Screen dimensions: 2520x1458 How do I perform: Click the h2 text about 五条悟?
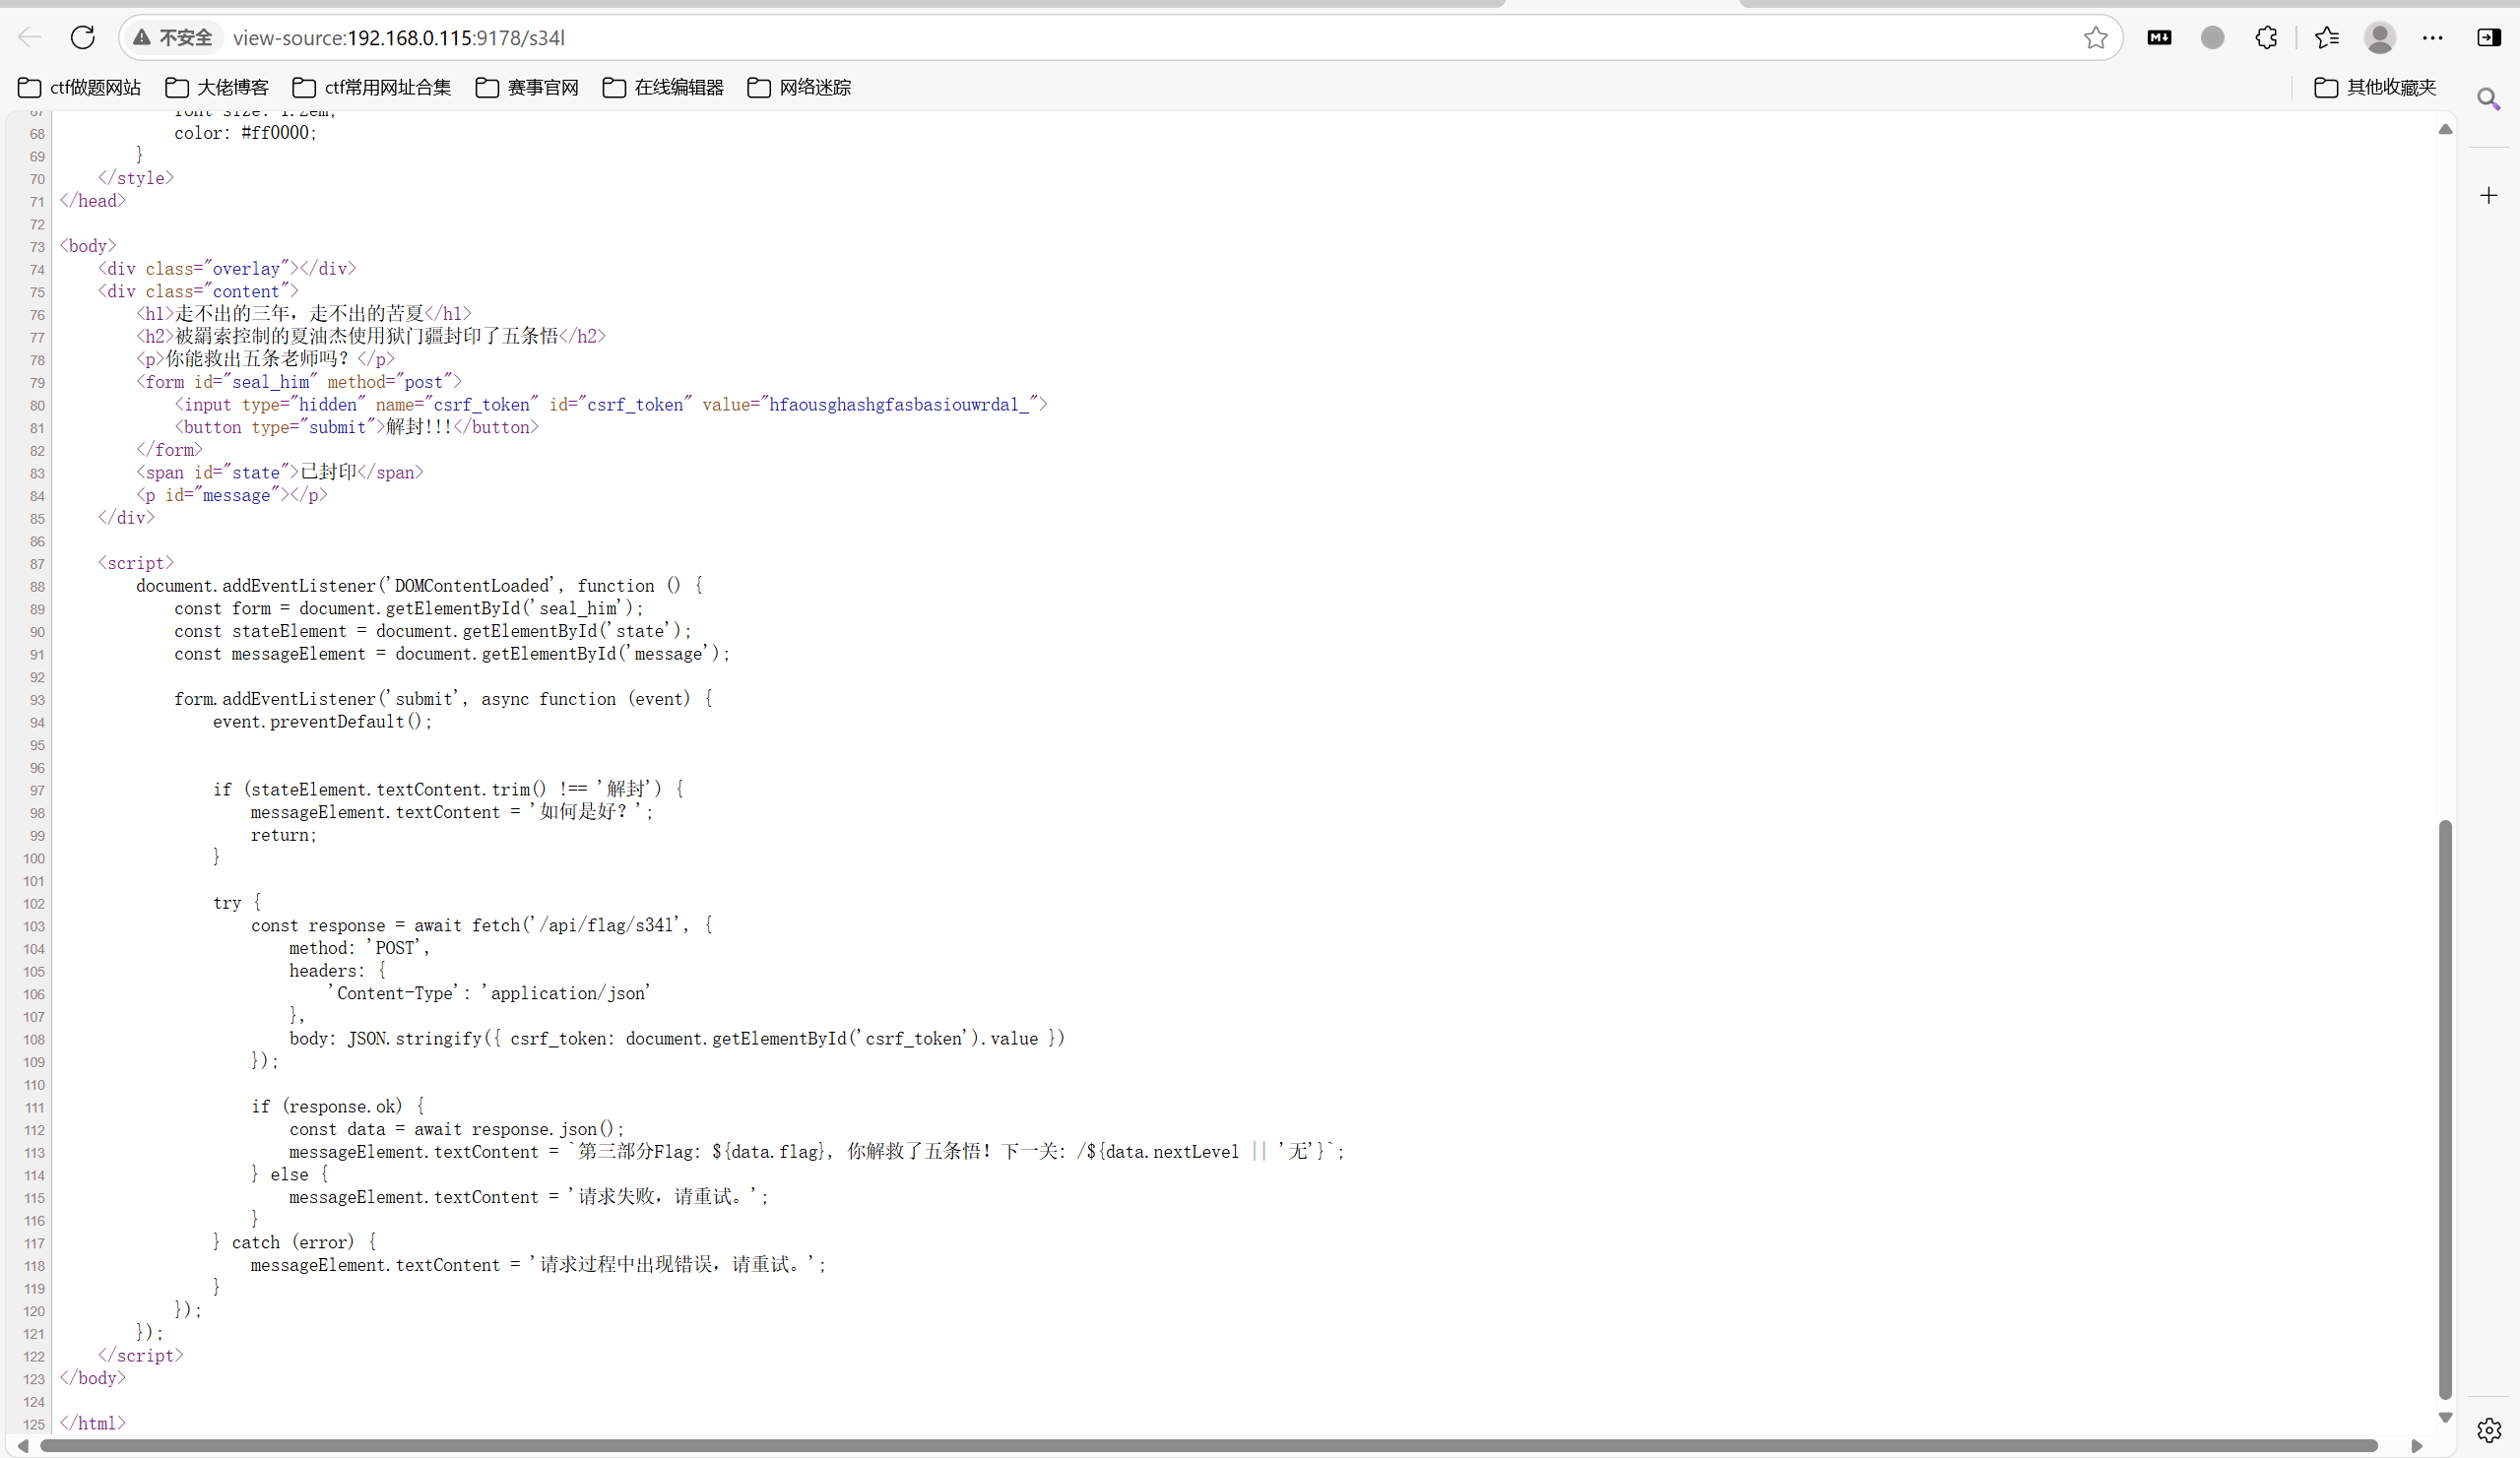click(x=366, y=336)
